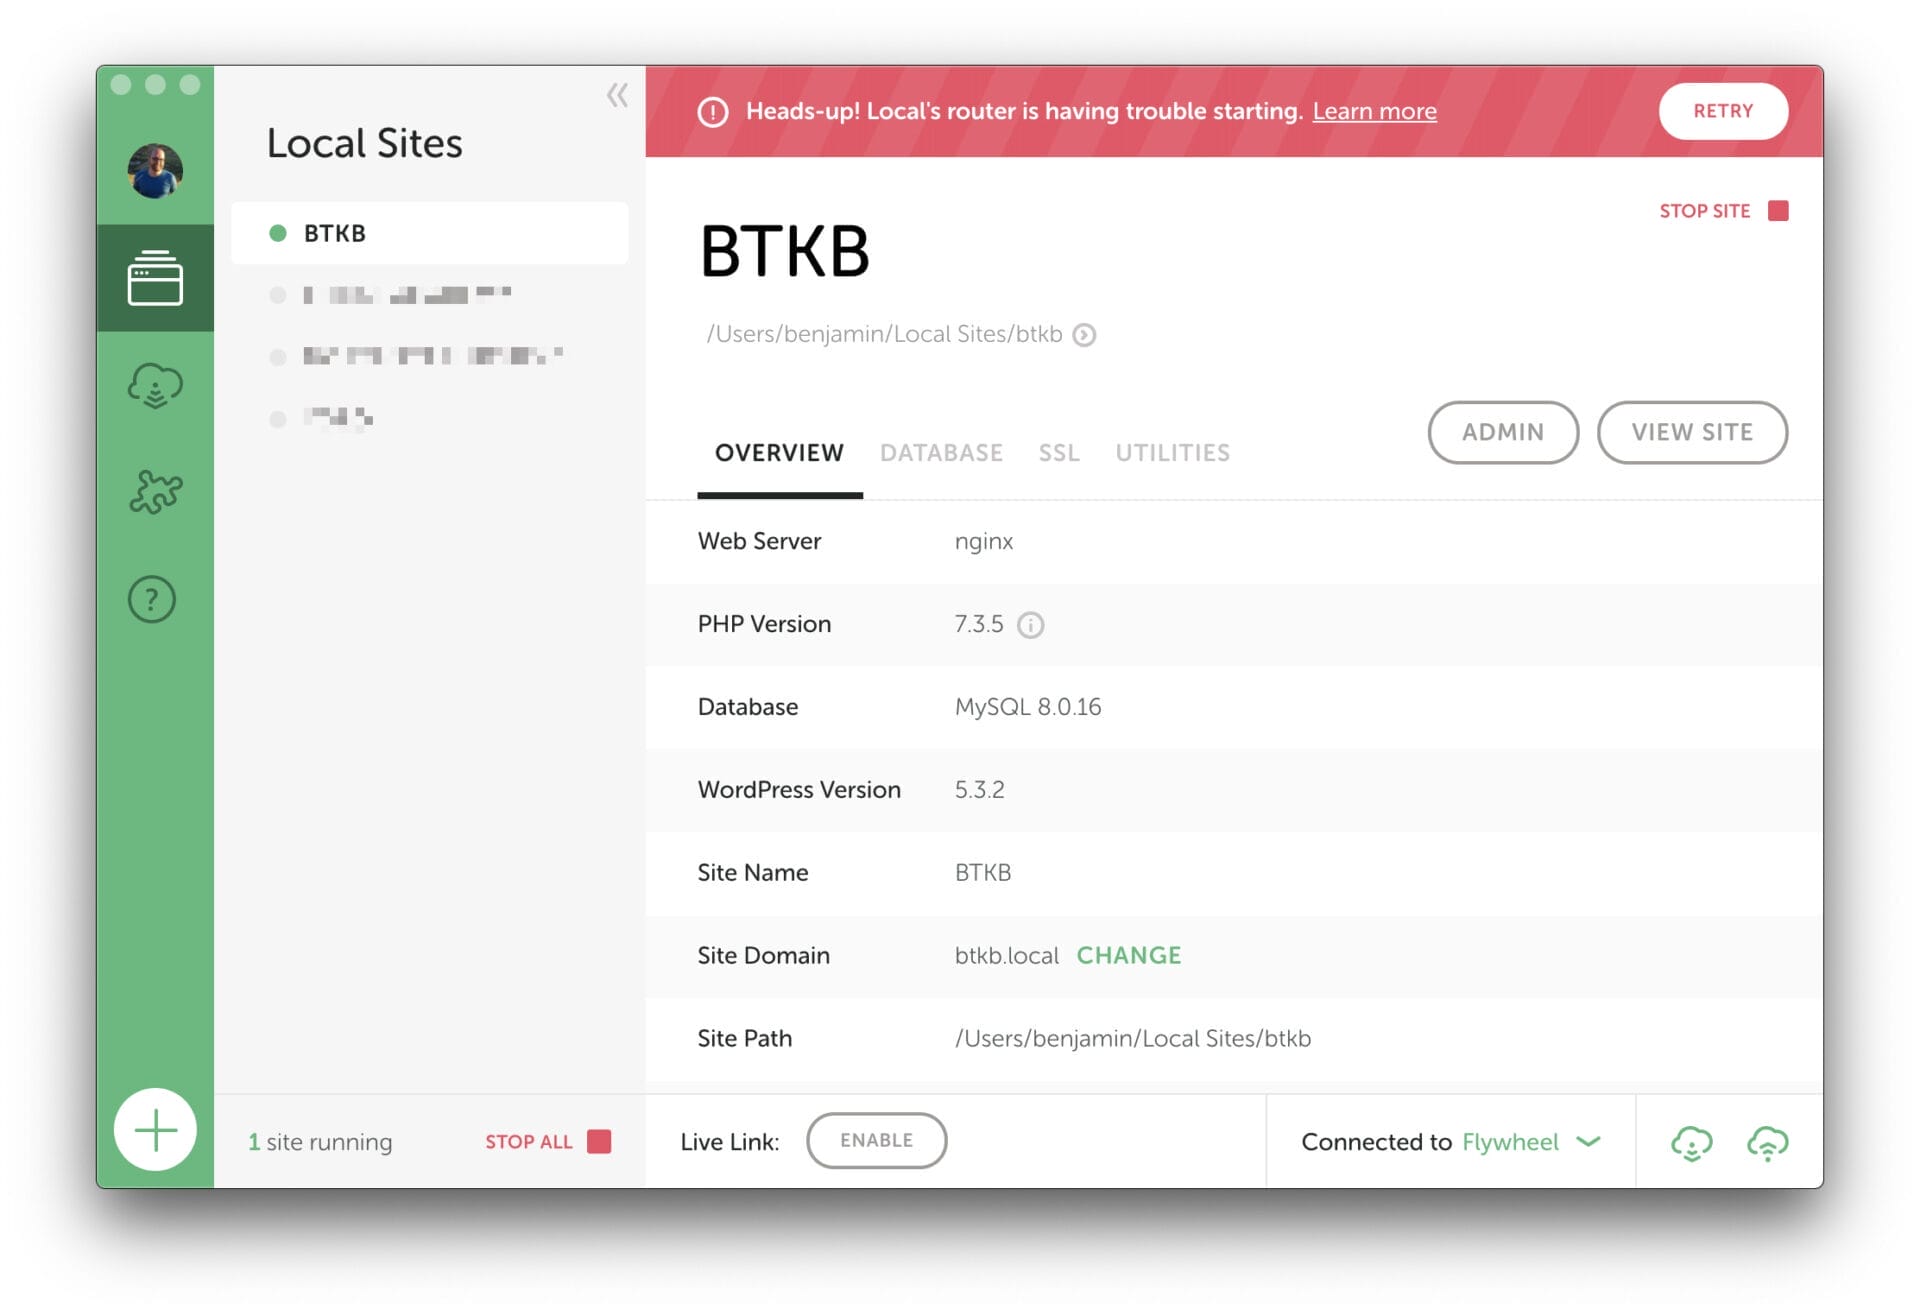This screenshot has width=1920, height=1316.
Task: Switch to the Utilities tab
Action: point(1172,453)
